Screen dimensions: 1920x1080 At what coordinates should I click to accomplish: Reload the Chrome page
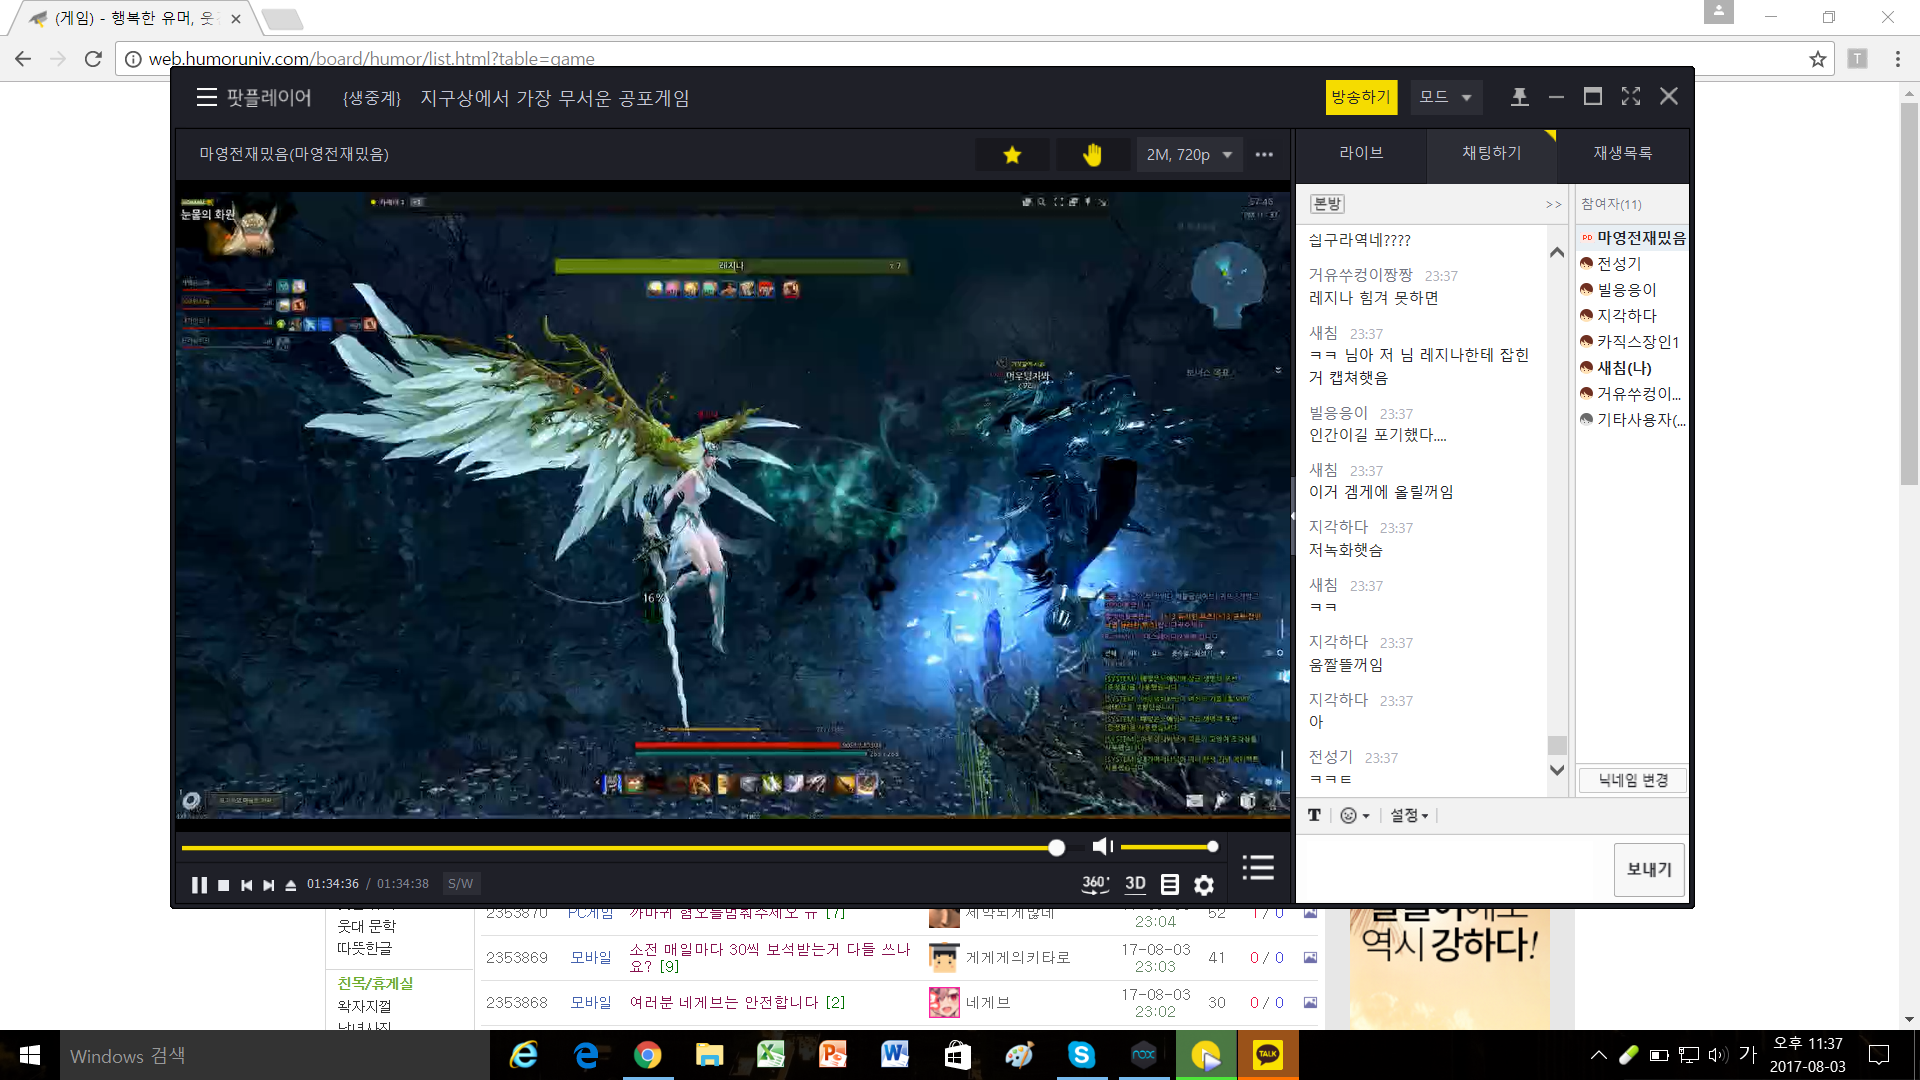click(93, 59)
